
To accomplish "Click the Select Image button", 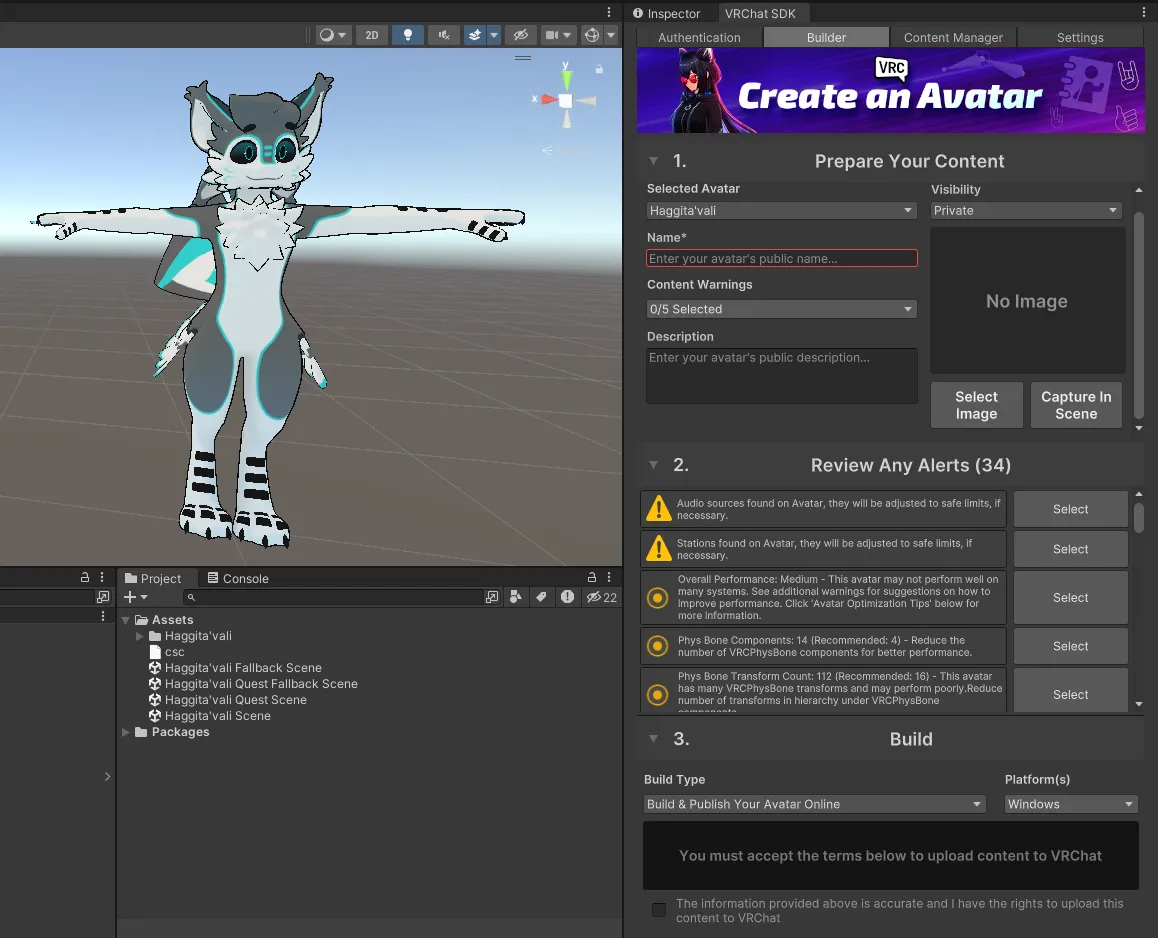I will coord(976,405).
